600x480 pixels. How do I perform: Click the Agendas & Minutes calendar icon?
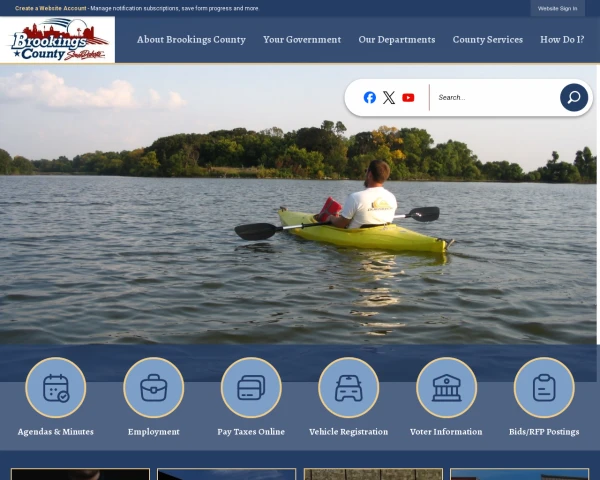click(x=56, y=387)
